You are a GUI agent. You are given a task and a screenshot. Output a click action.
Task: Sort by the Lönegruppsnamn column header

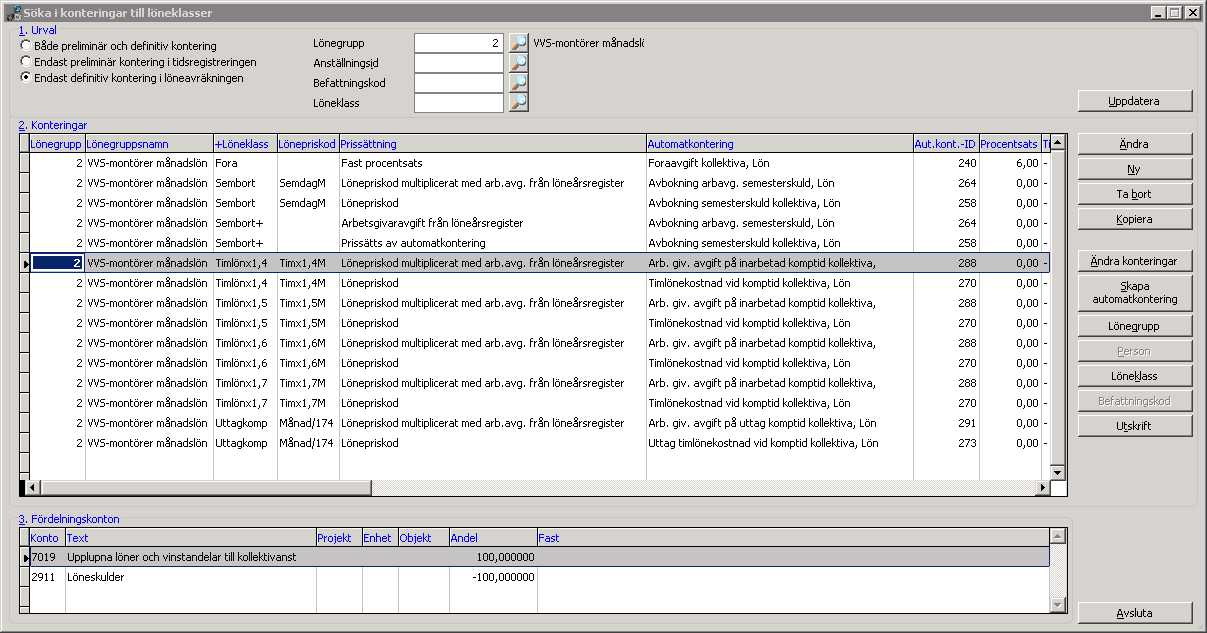[149, 144]
